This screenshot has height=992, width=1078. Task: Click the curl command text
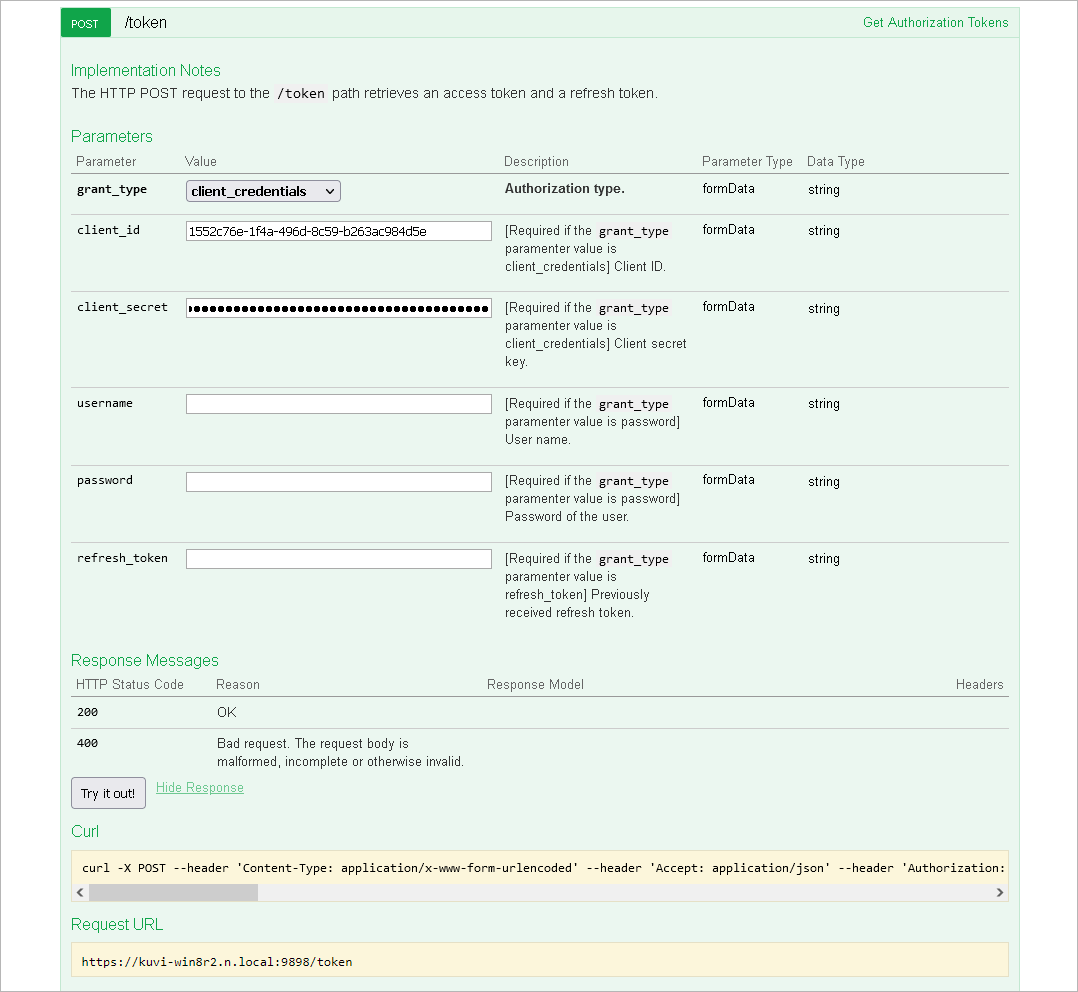click(x=543, y=868)
